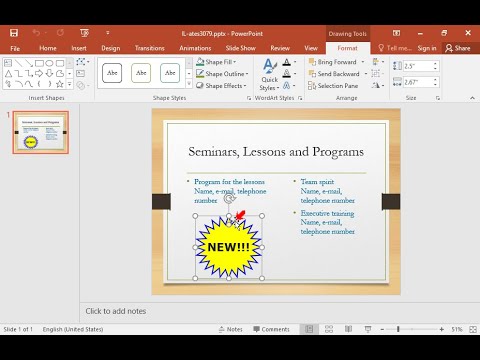Open the Size dialog launcher
The height and width of the screenshot is (360, 480).
[438, 98]
